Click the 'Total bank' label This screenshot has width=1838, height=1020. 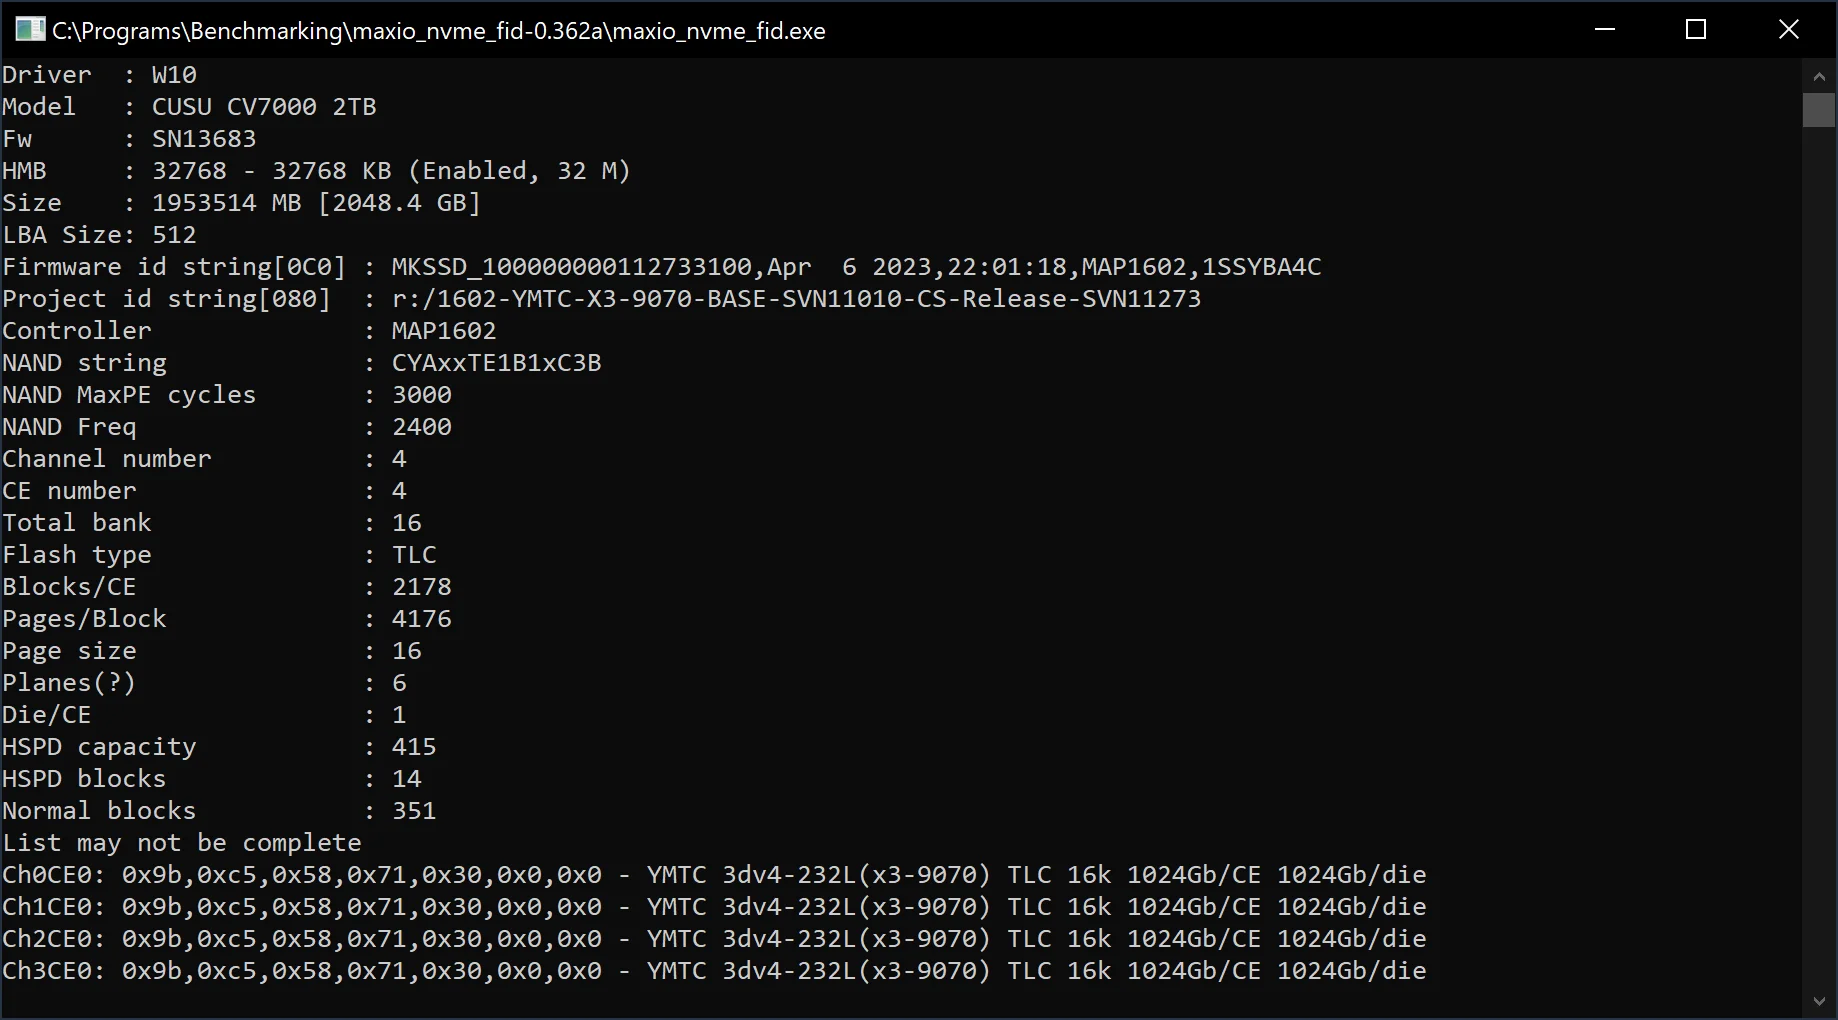(x=77, y=523)
